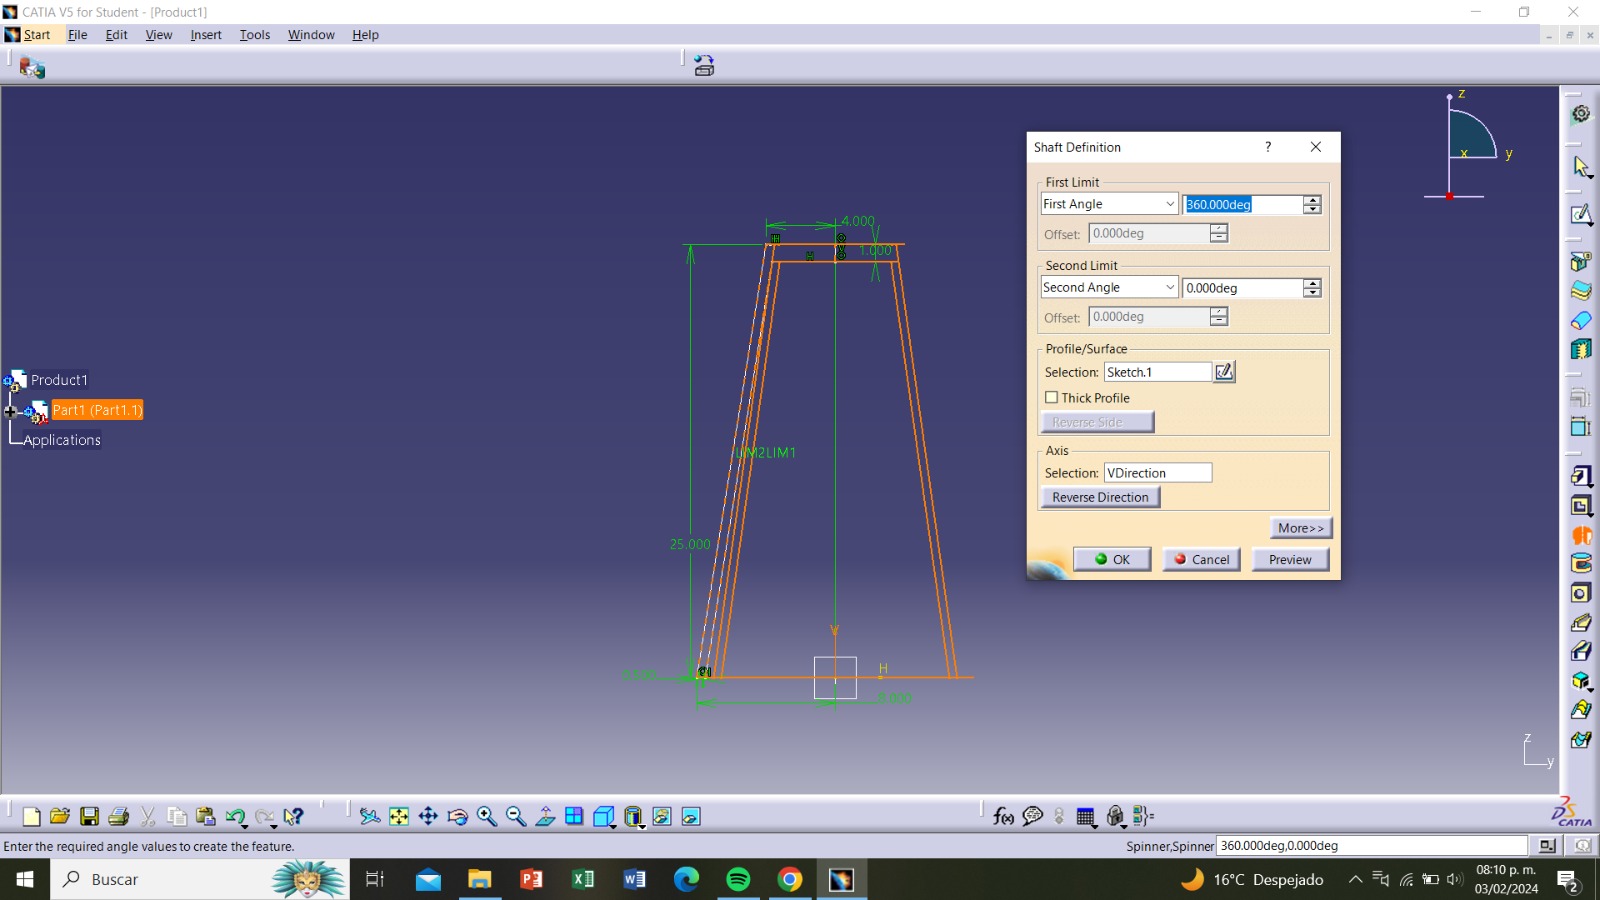Click the gear workbench icon at top right
1600x900 pixels.
(x=1581, y=114)
